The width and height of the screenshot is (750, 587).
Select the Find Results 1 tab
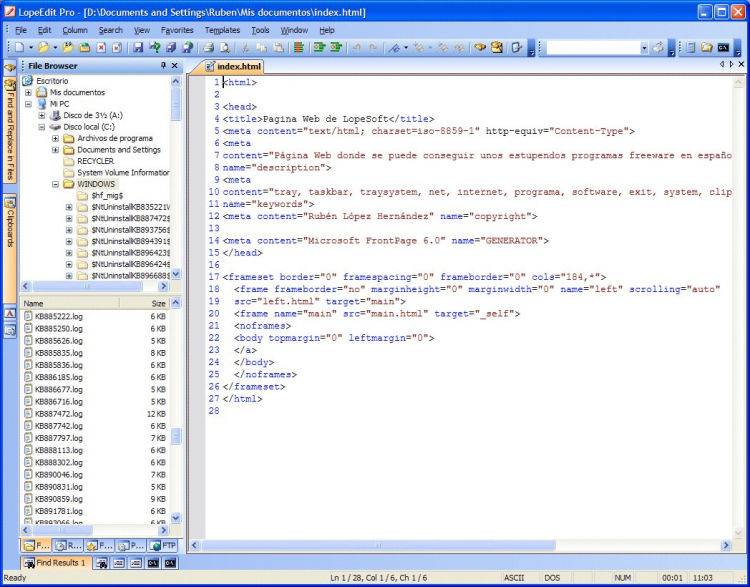(55, 563)
